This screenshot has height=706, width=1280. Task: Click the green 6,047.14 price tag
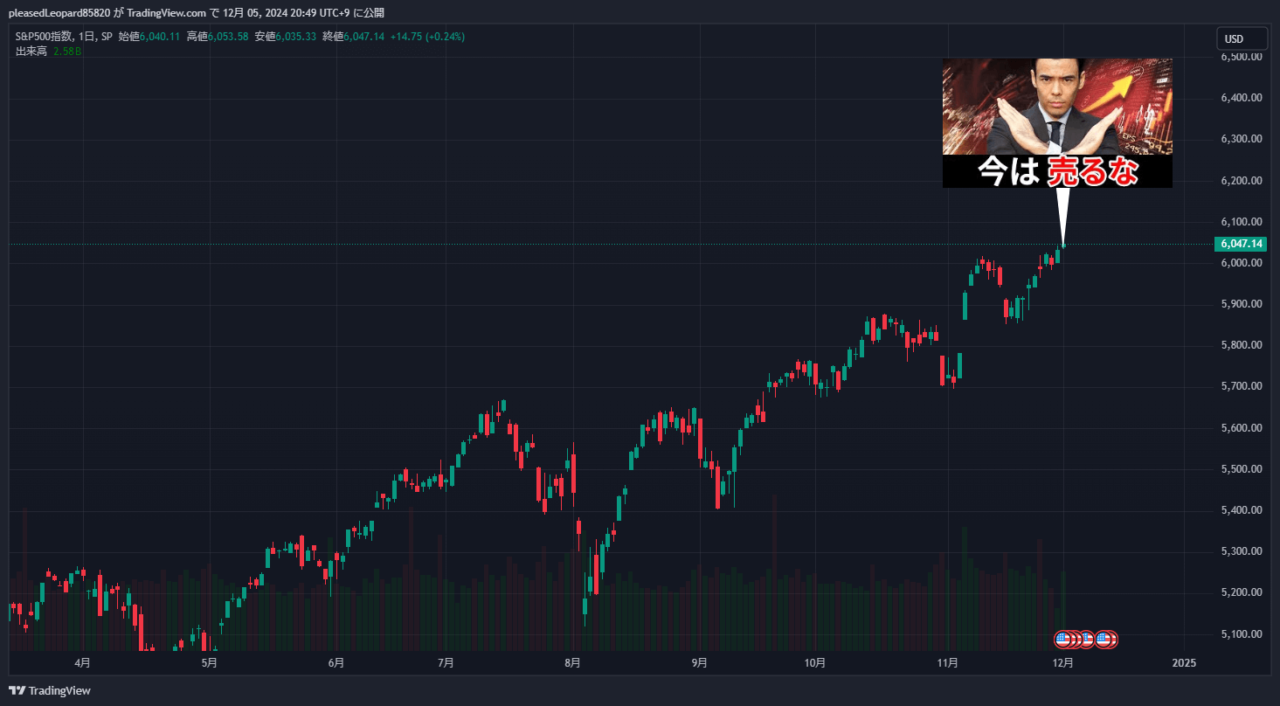pos(1242,243)
